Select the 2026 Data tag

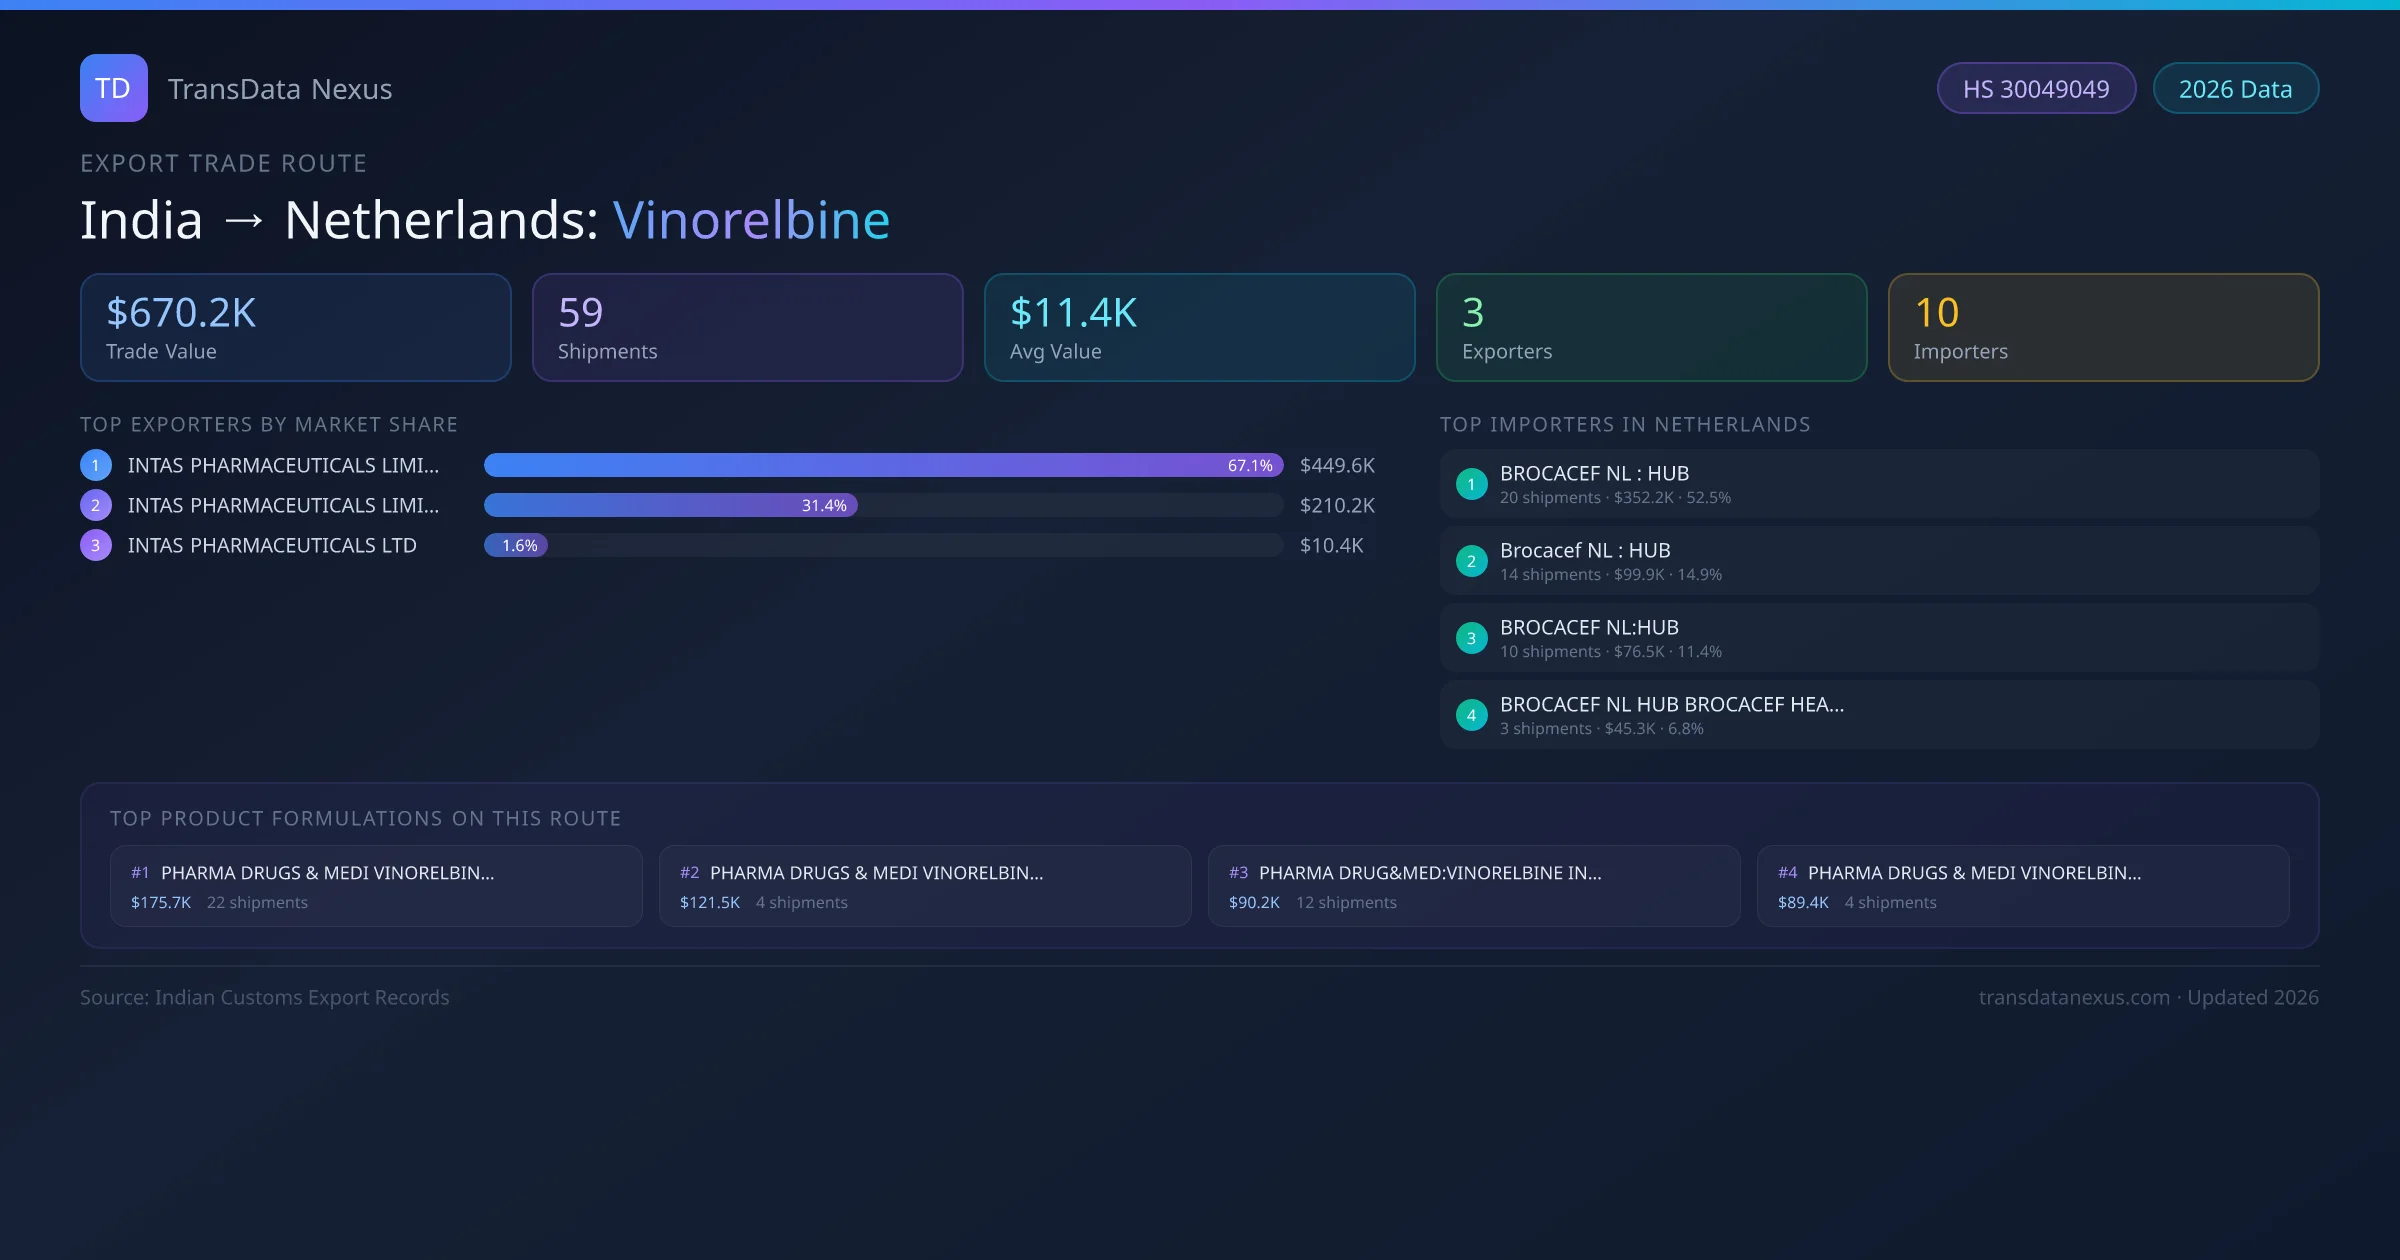pos(2235,89)
